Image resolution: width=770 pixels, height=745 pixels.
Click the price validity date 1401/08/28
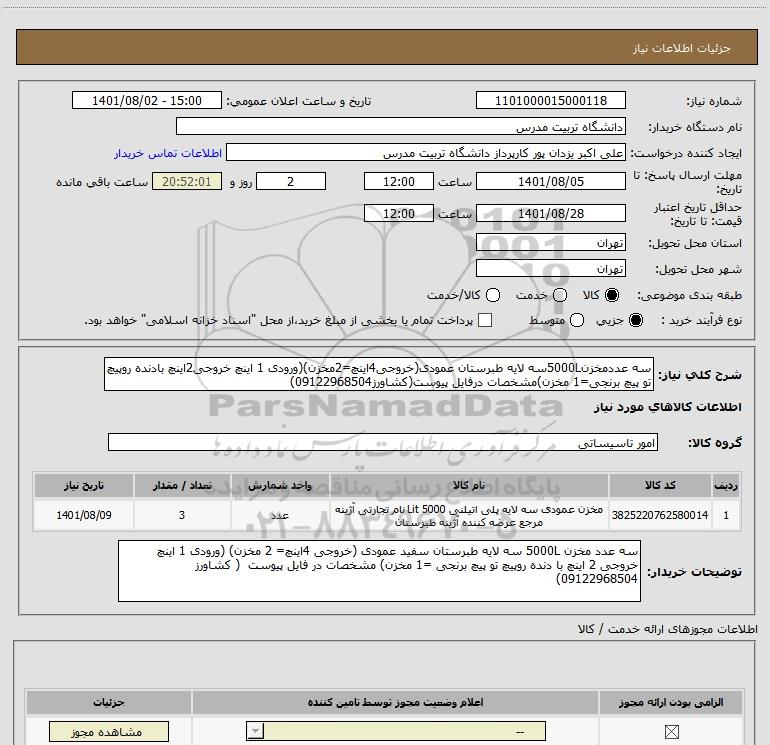click(550, 214)
